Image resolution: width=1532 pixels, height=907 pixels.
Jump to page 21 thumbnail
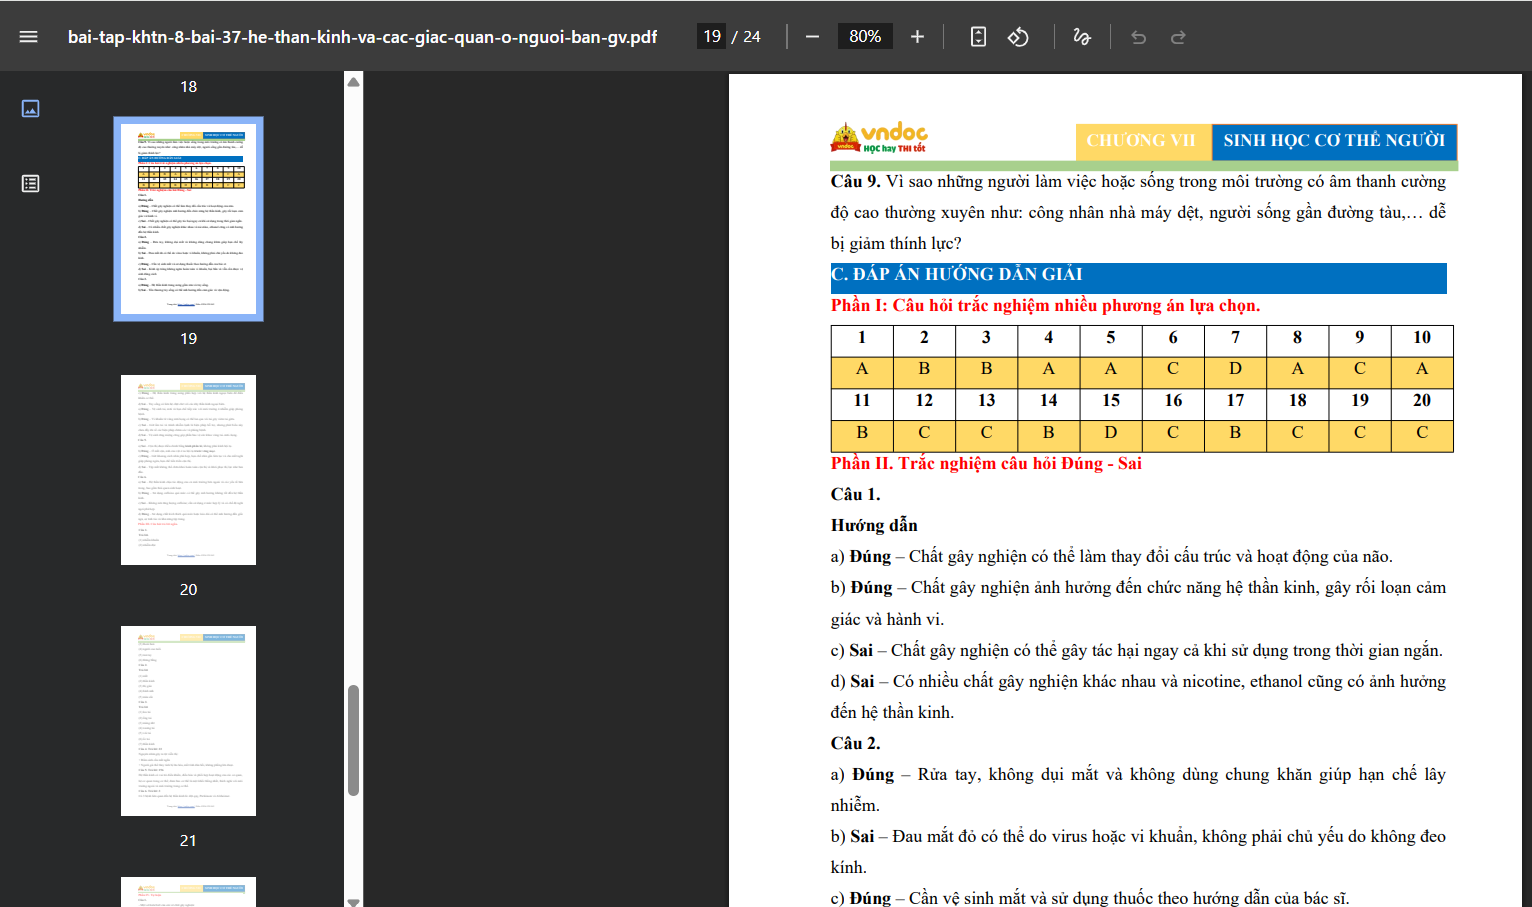coord(188,721)
